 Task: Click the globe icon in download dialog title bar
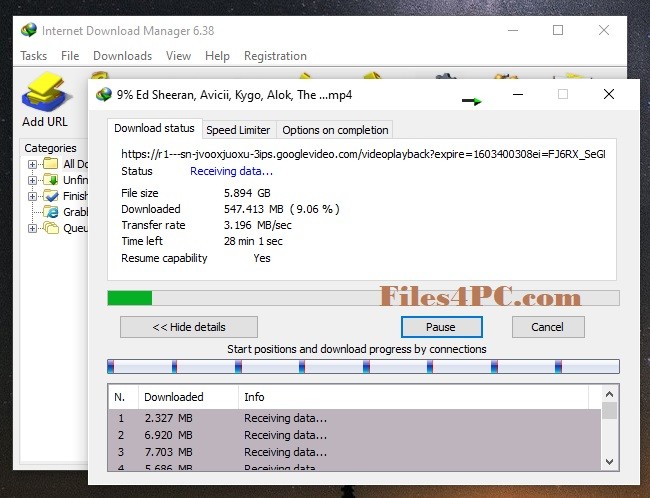(x=104, y=95)
